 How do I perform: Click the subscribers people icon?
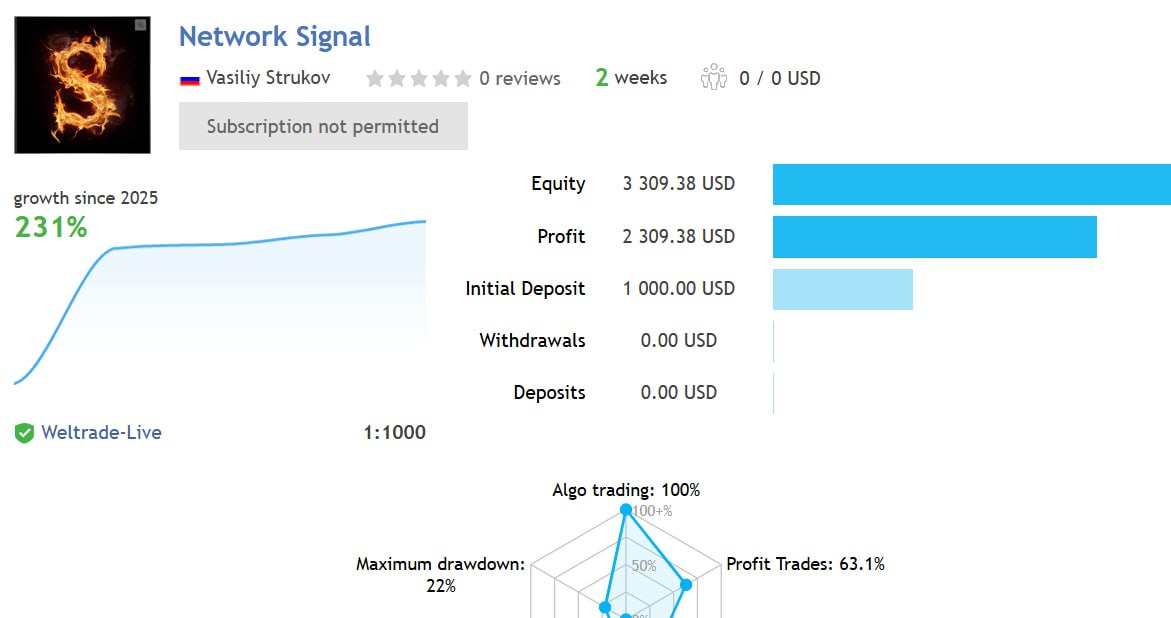pyautogui.click(x=714, y=77)
